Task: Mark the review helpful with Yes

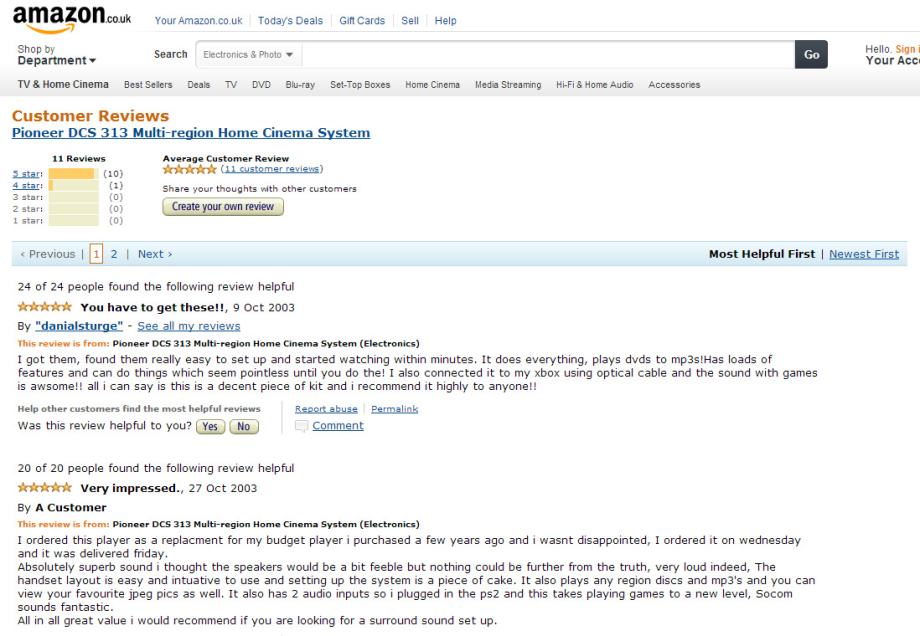Action: point(210,427)
